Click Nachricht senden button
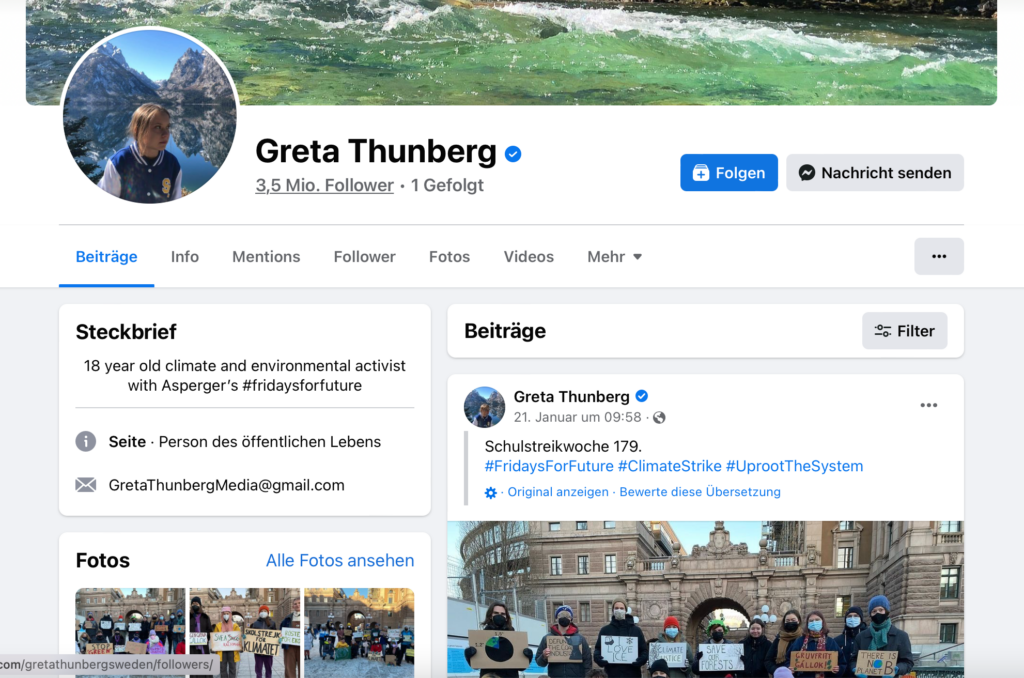This screenshot has width=1024, height=678. (x=874, y=172)
